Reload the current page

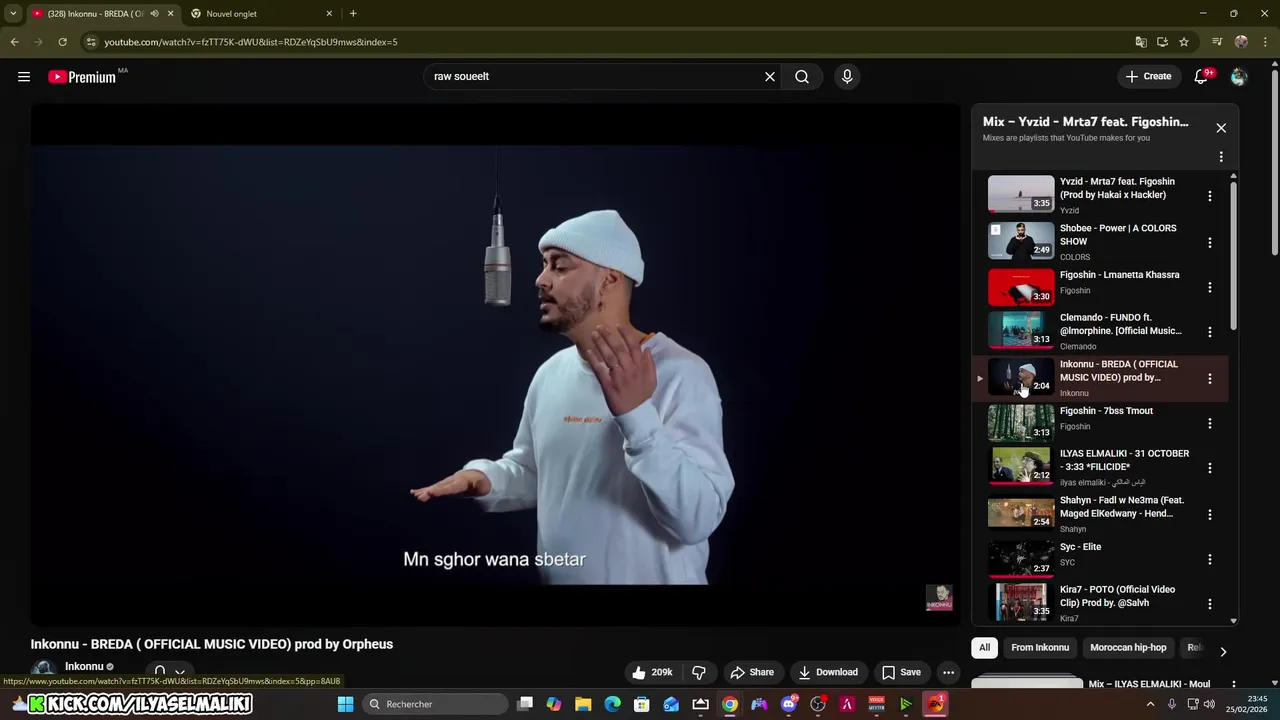click(62, 42)
